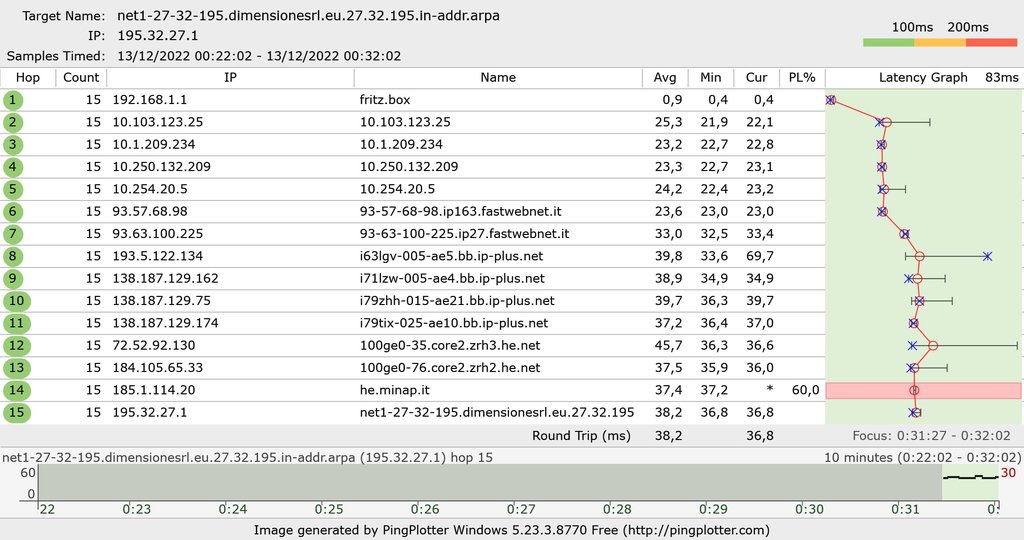Click the hop 1 green circle icon
The width and height of the screenshot is (1024, 540).
[x=12, y=100]
